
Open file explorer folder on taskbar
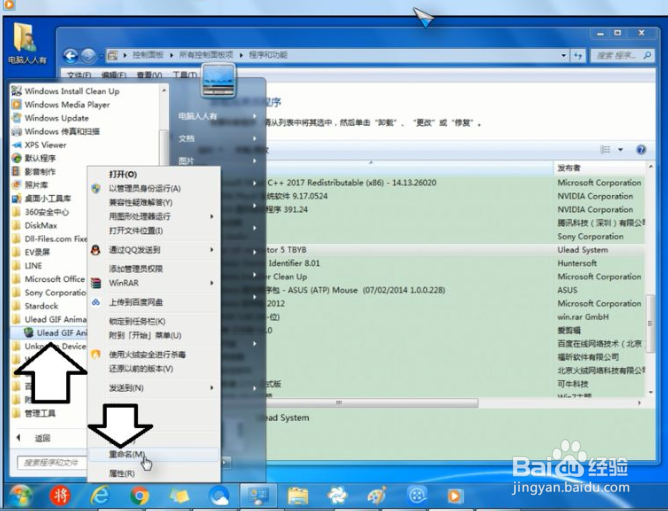tap(298, 496)
